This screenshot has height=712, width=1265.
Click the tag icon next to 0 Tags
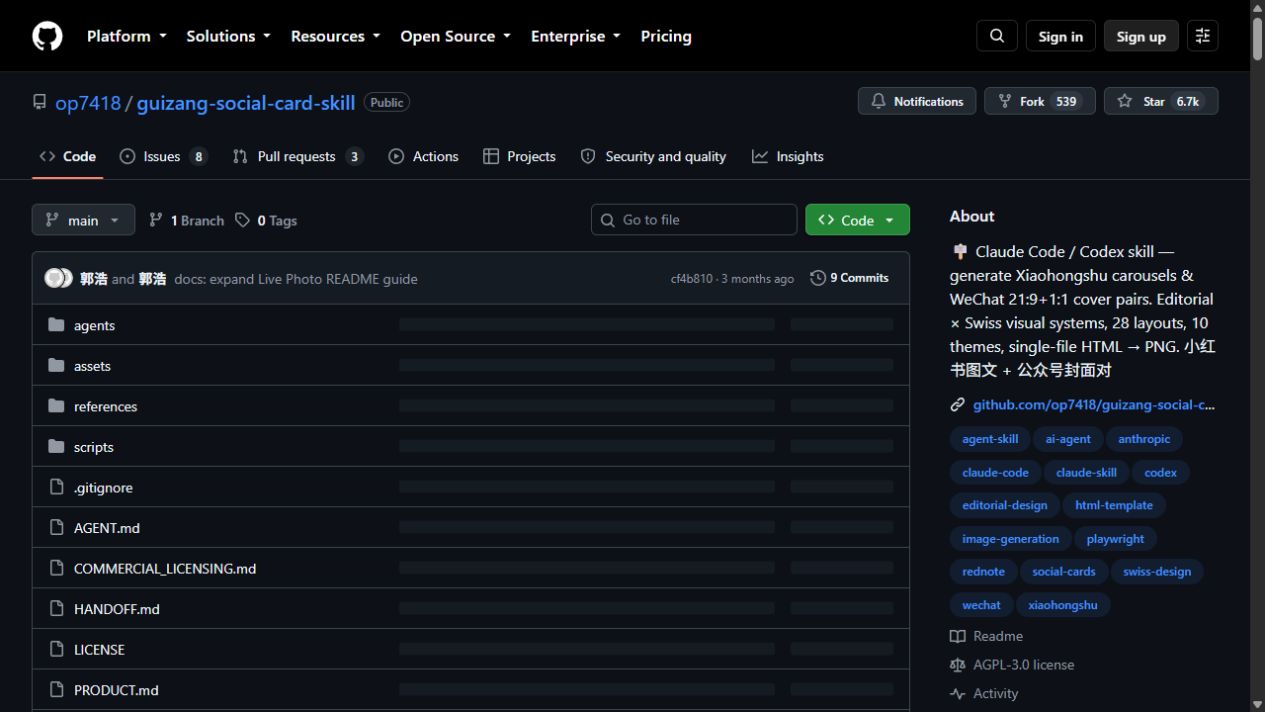(243, 220)
